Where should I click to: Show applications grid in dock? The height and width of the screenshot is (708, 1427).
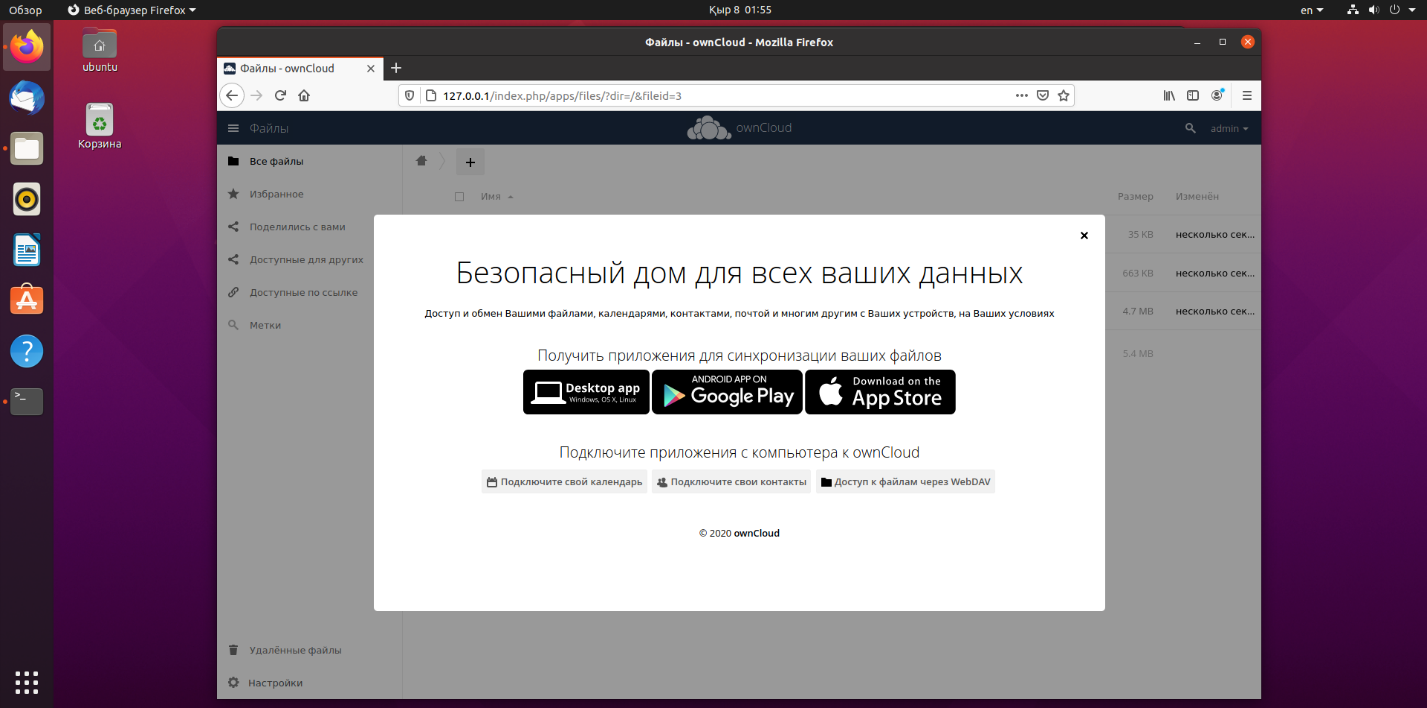(x=27, y=682)
